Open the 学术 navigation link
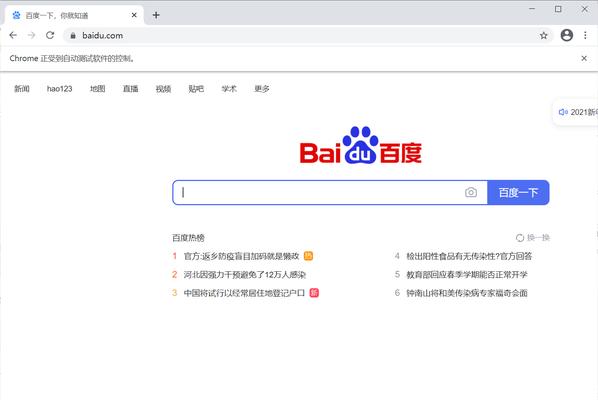 pyautogui.click(x=229, y=89)
